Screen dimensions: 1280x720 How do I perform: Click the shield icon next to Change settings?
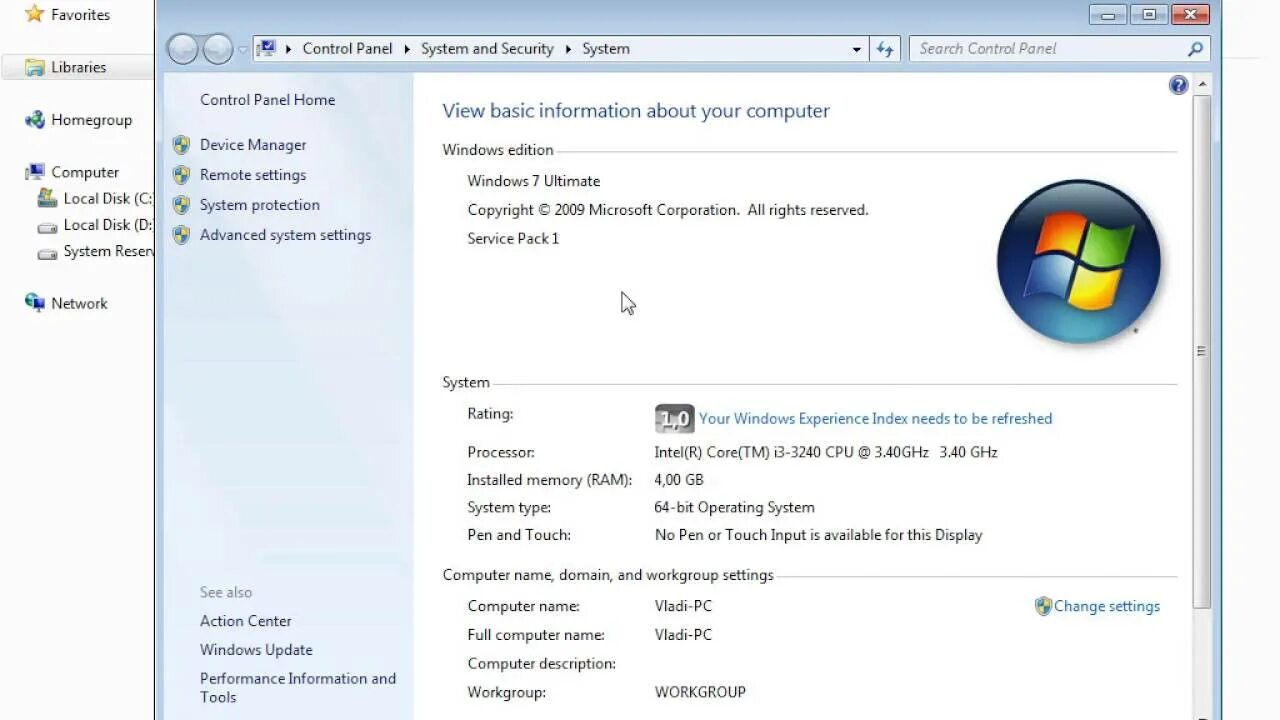pos(1043,606)
